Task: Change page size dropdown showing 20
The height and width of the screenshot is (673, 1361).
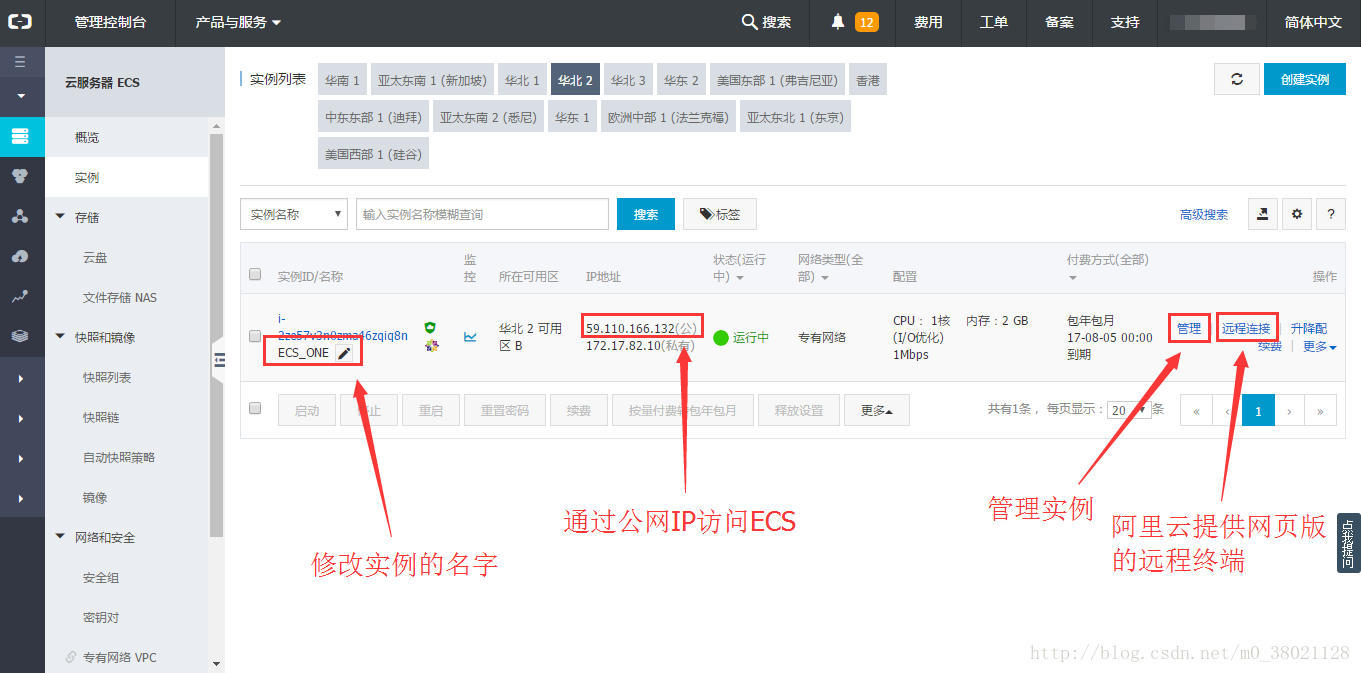Action: coord(1129,410)
